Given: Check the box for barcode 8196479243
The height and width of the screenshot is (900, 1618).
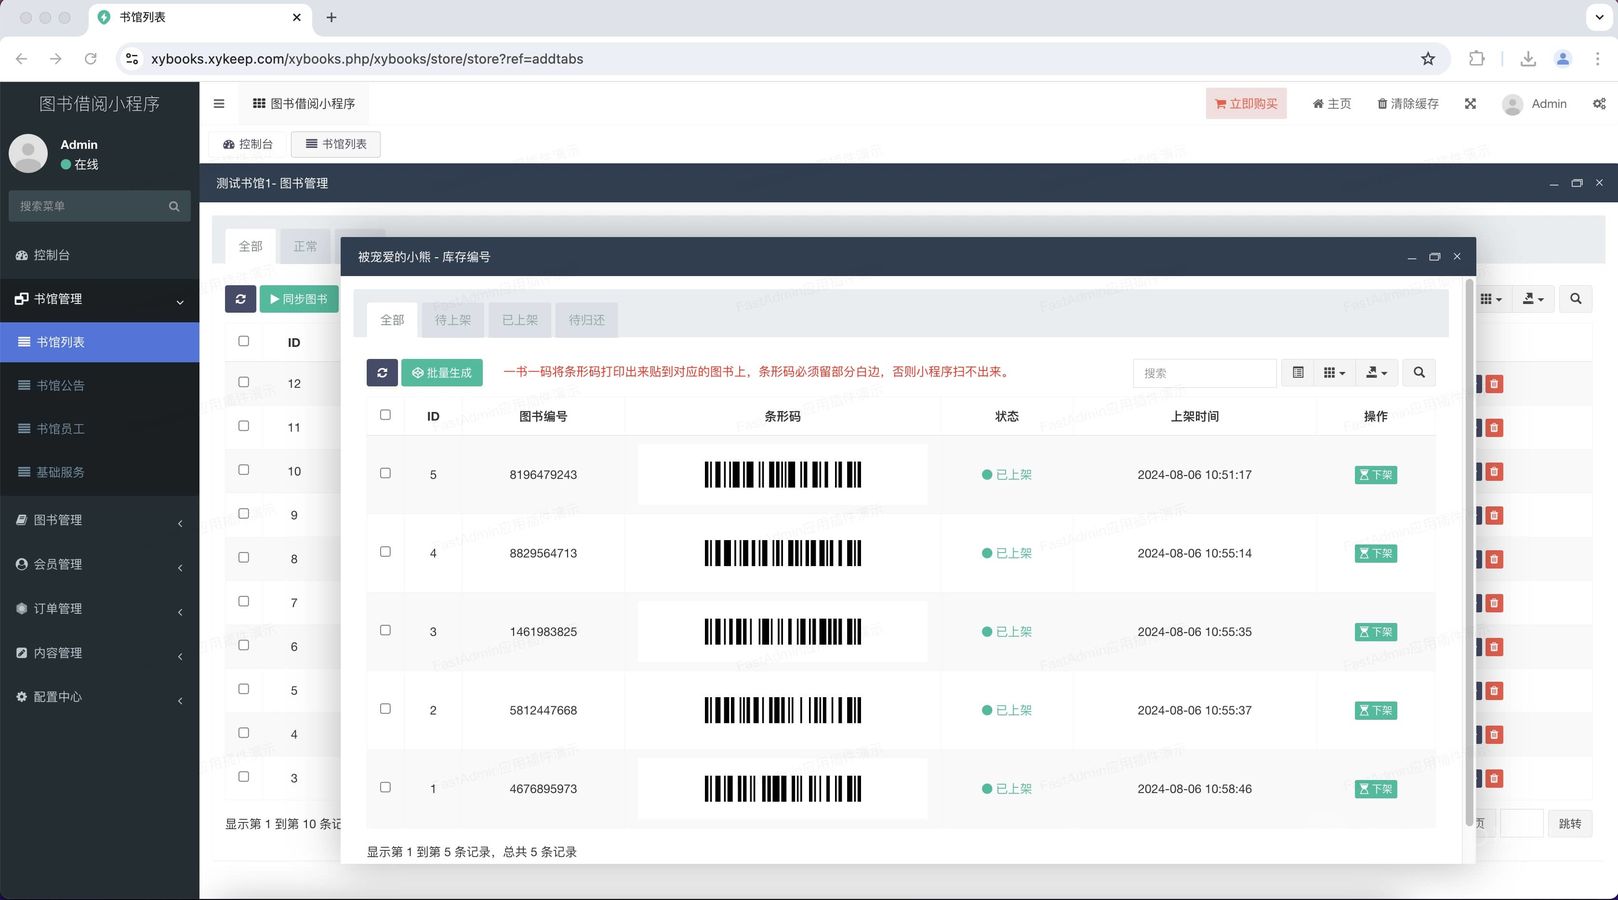Looking at the screenshot, I should pyautogui.click(x=385, y=474).
